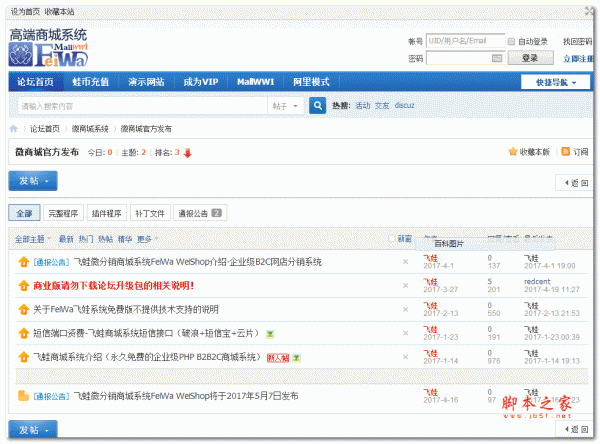
Task: Click the blue search magnifier icon
Action: point(317,106)
